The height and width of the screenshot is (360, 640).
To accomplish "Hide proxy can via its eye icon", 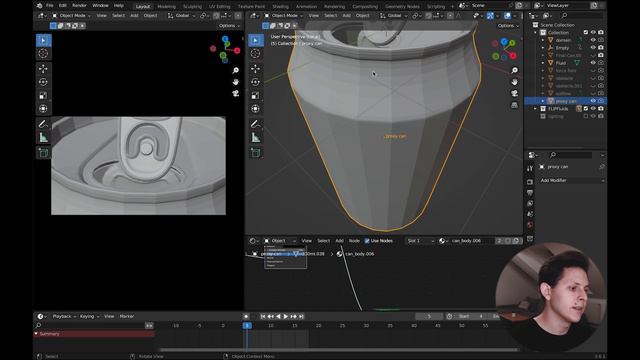I will click(x=593, y=101).
